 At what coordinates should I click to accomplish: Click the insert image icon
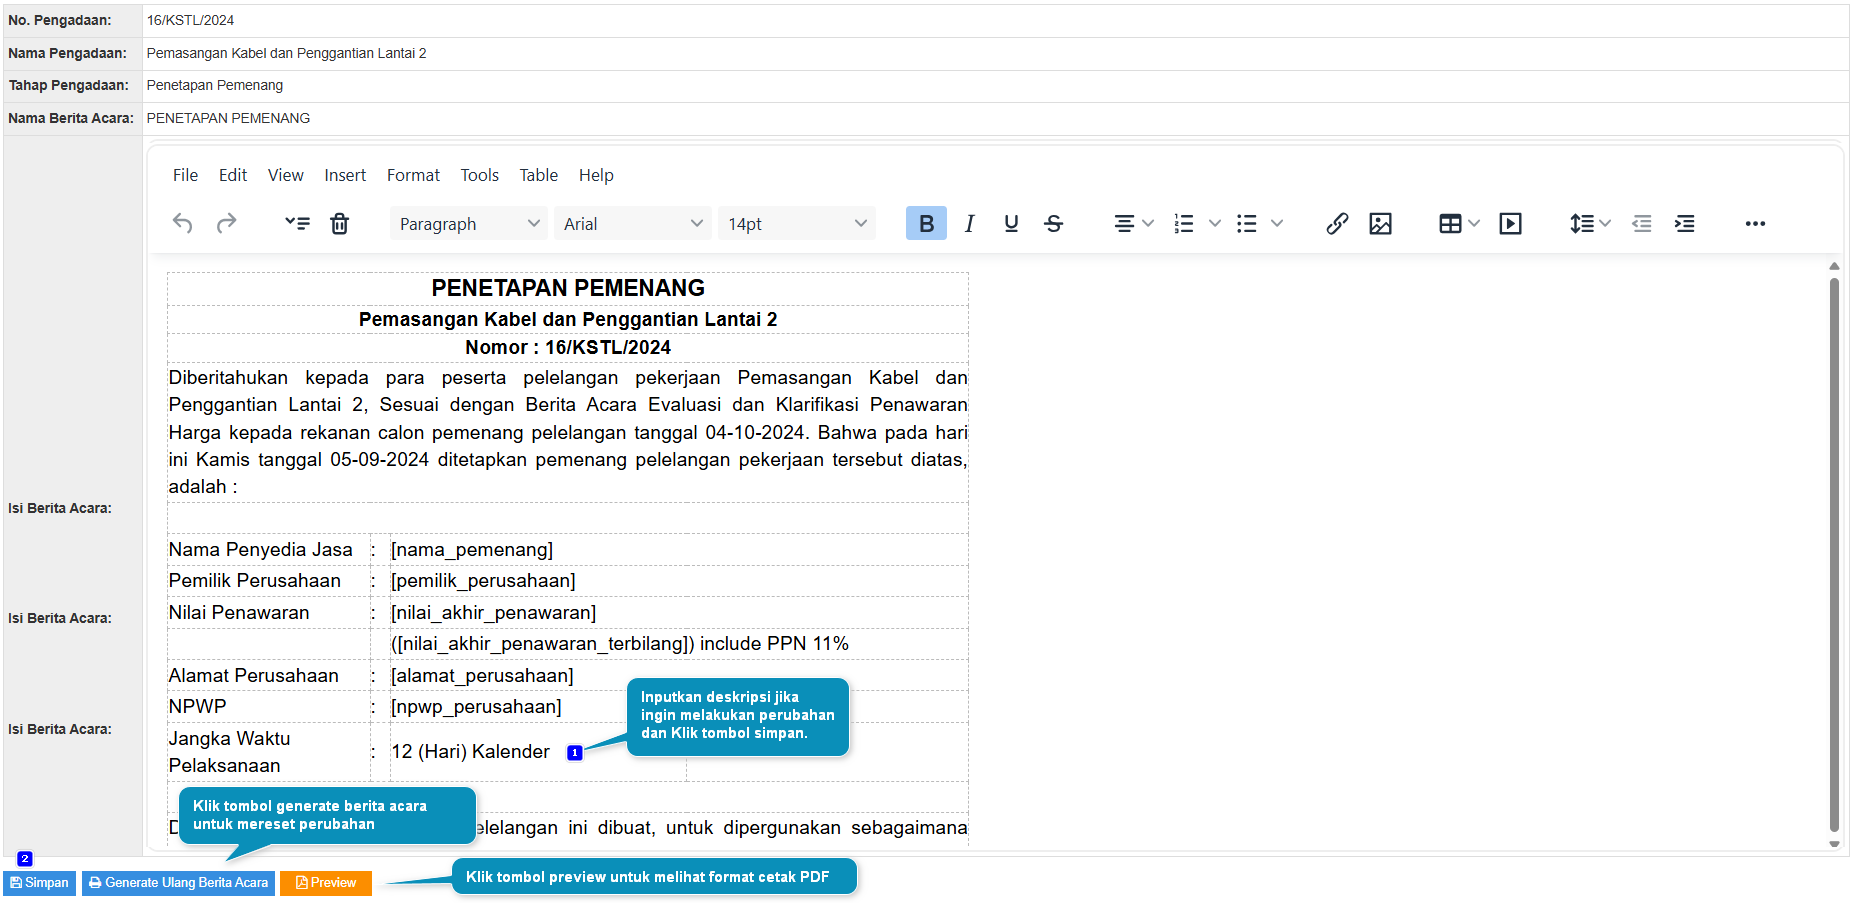click(x=1381, y=223)
